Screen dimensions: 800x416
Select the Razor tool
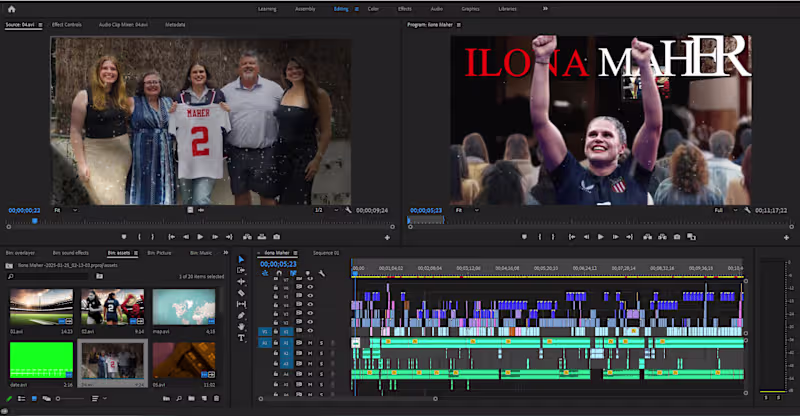pos(241,292)
